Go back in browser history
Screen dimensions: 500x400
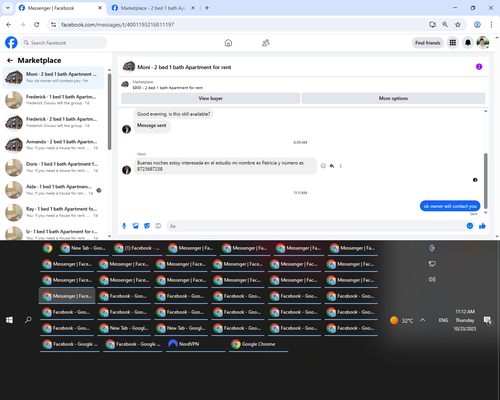point(9,24)
